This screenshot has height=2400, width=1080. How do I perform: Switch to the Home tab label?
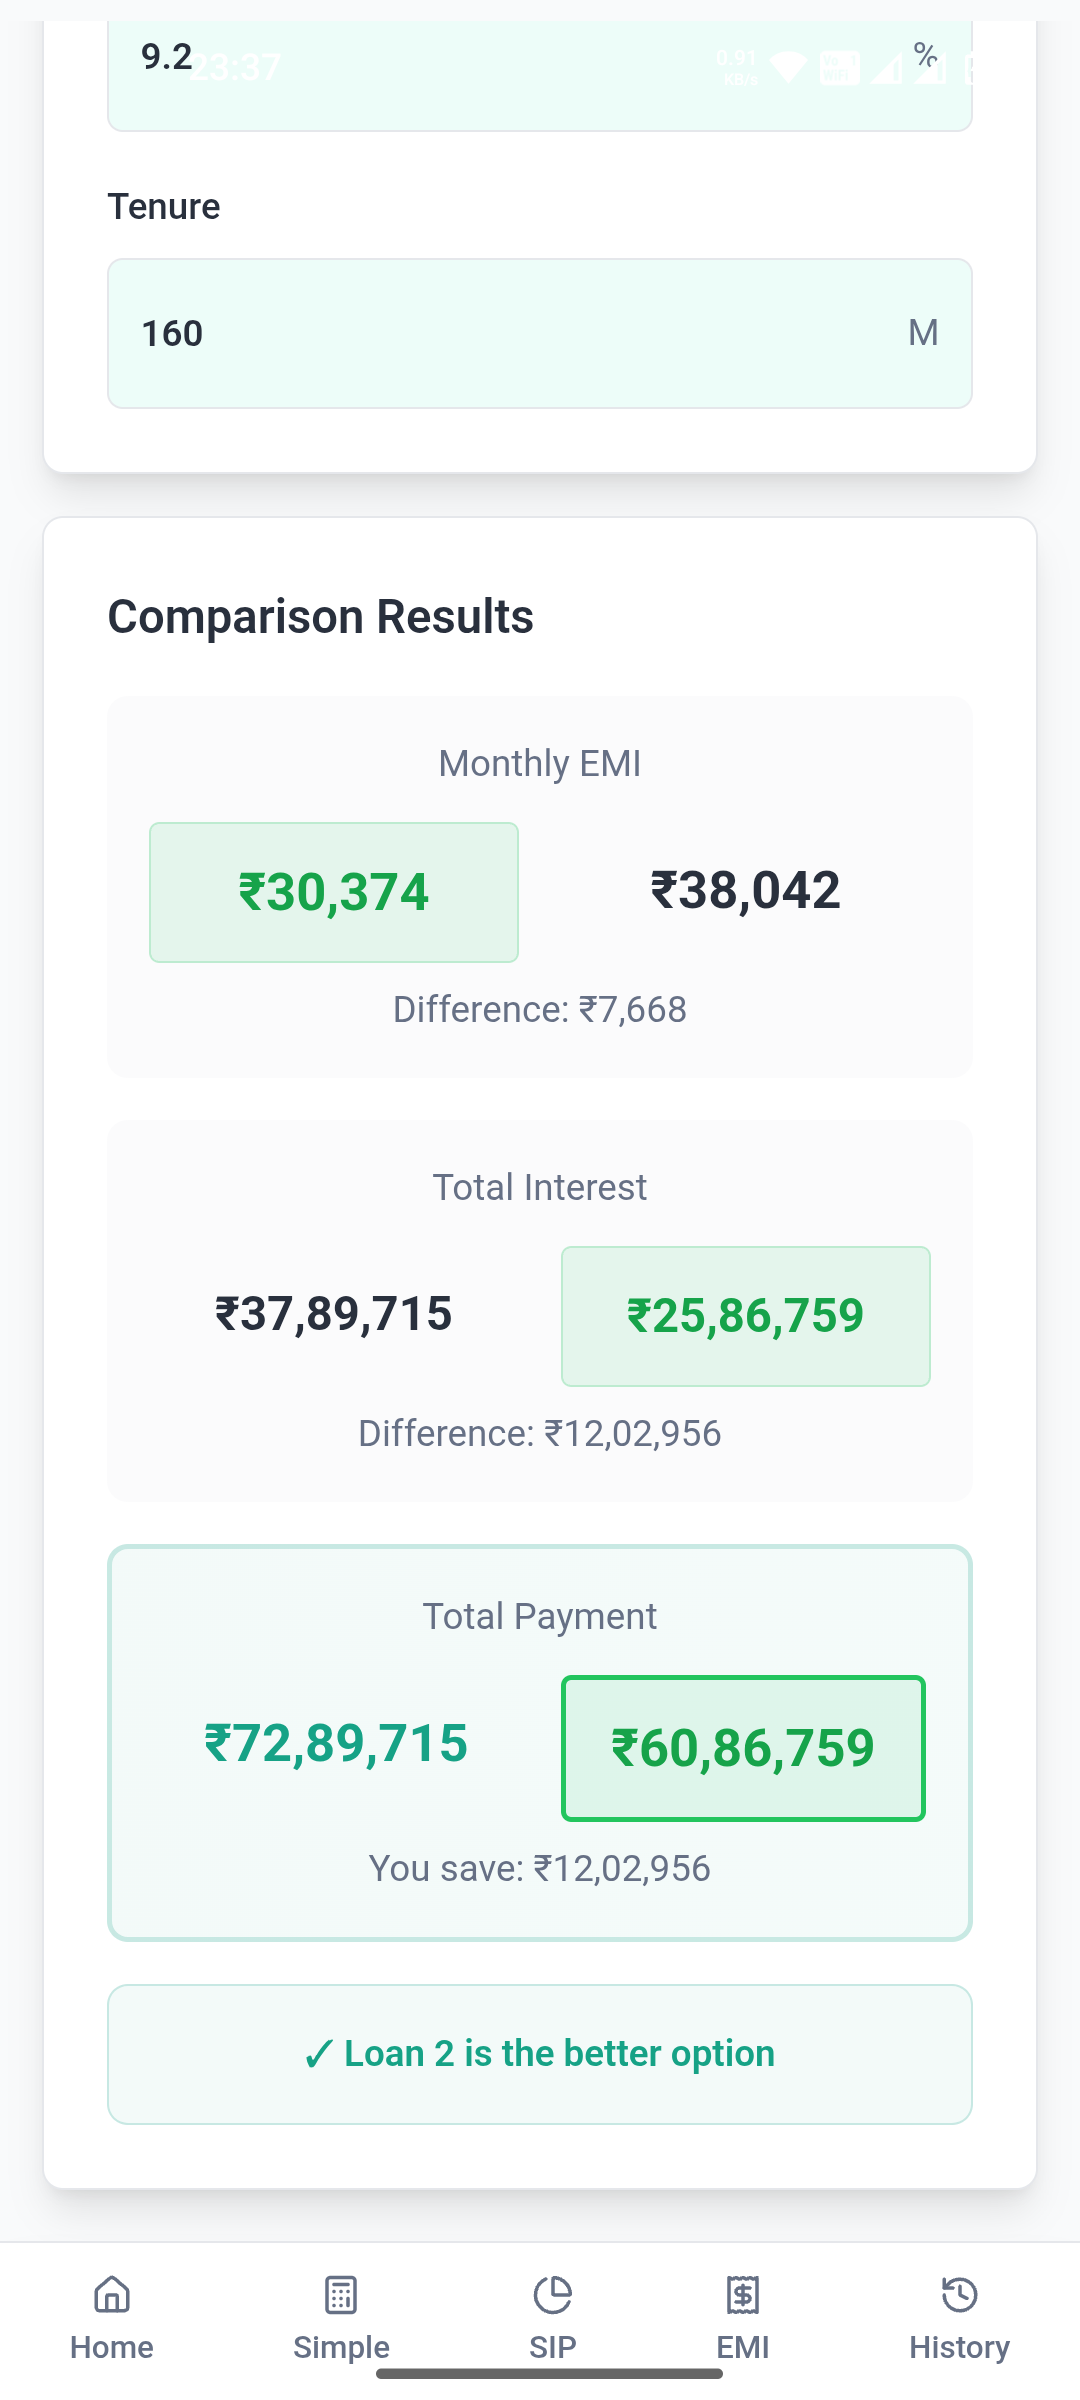[111, 2347]
